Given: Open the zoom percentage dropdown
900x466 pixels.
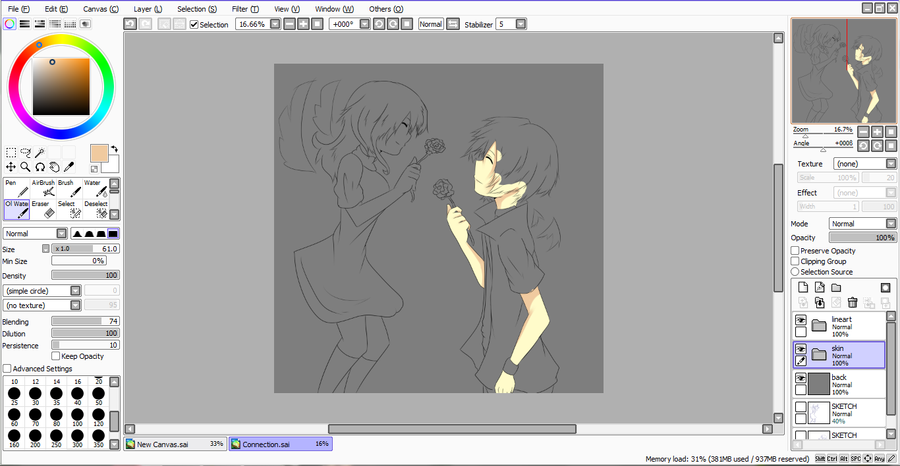Looking at the screenshot, I should click(x=275, y=24).
